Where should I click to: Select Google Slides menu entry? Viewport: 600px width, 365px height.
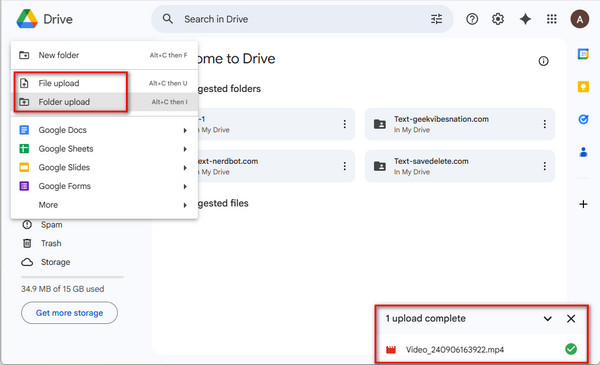point(104,168)
